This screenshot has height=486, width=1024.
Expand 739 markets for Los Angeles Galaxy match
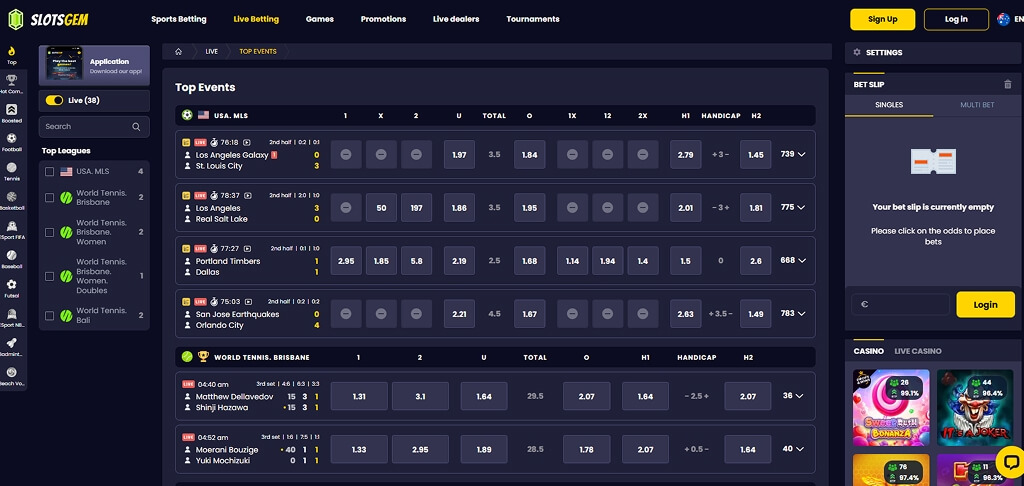coord(793,154)
